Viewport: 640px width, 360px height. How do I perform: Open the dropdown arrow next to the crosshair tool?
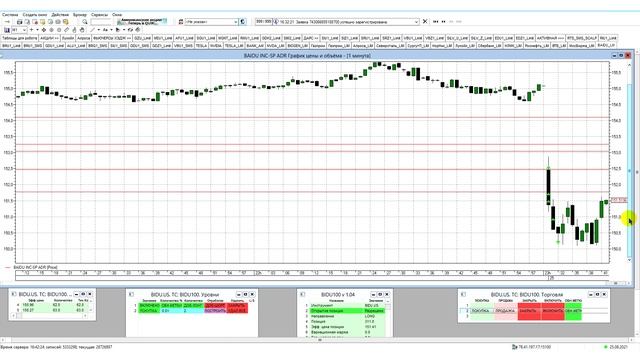coord(37,30)
